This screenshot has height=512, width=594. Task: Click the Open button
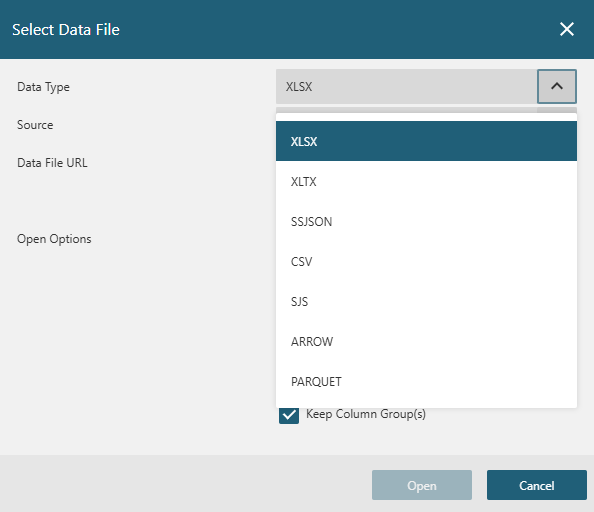click(x=422, y=485)
